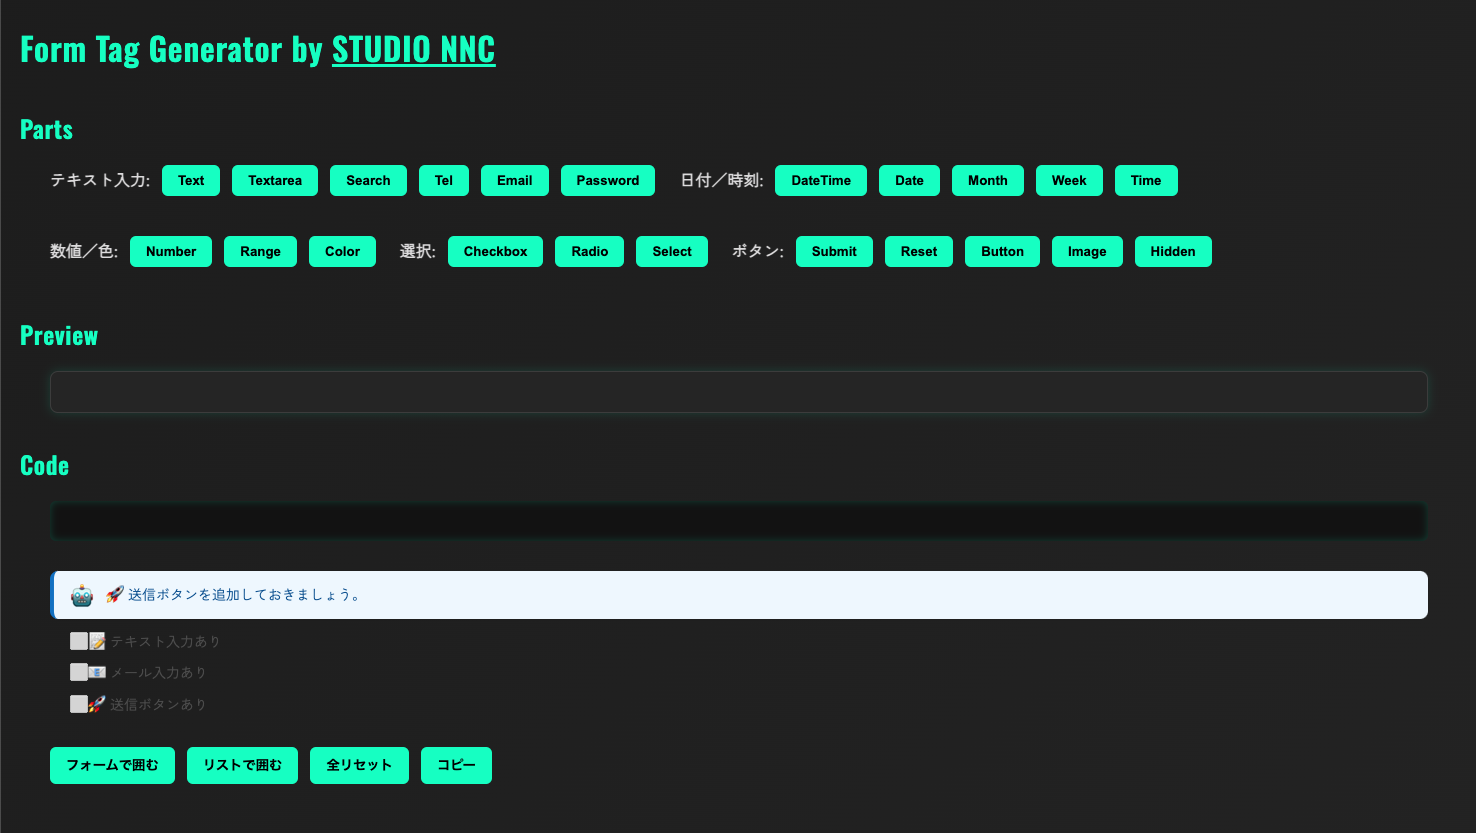Click inside the Code output area
Viewport: 1476px width, 833px height.
[738, 520]
